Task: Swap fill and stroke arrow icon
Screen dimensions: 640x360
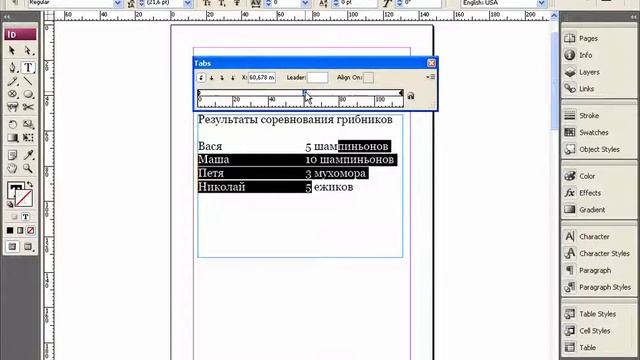Action: 30,184
